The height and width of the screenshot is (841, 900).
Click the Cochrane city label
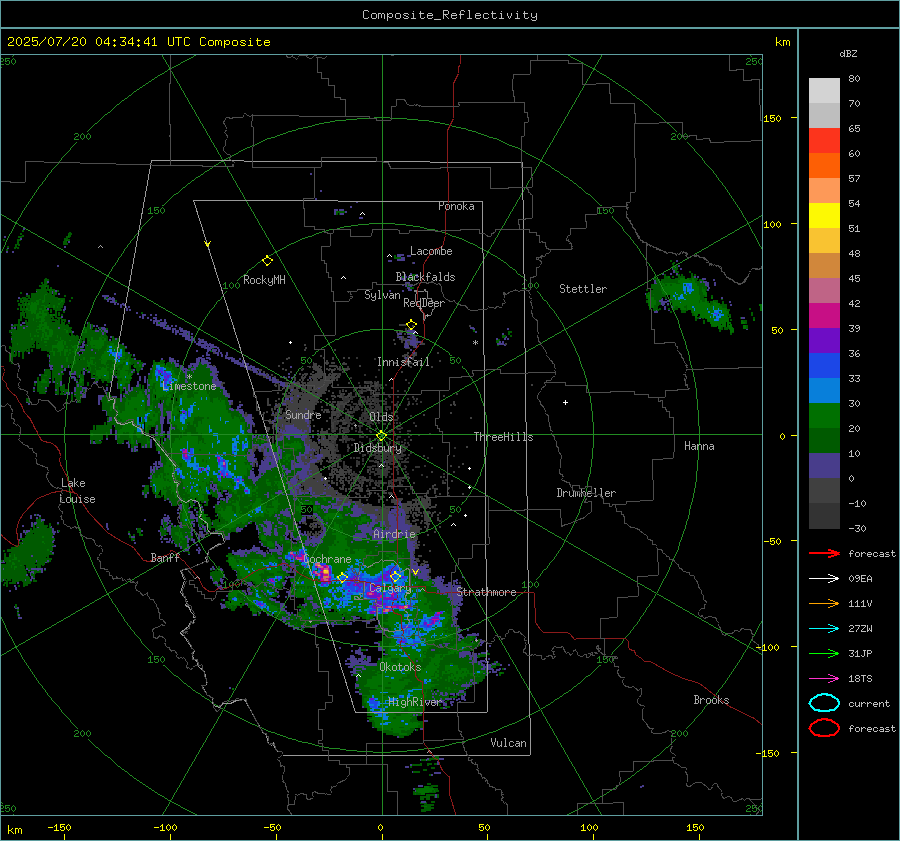[327, 559]
